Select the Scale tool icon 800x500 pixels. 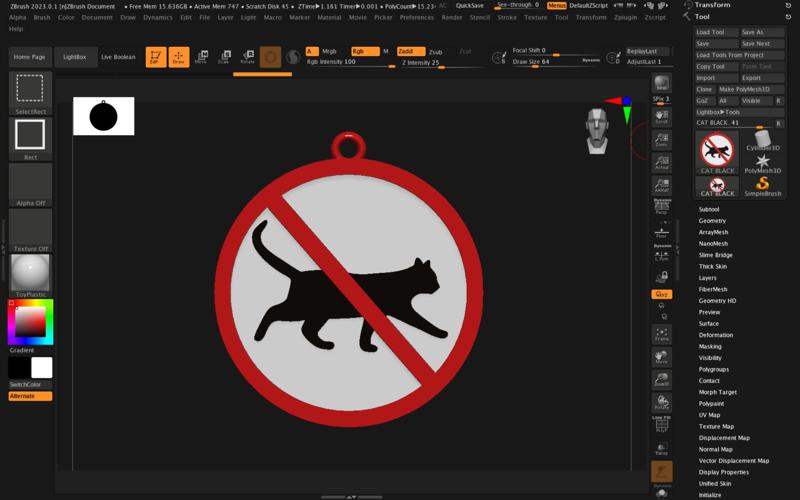click(224, 57)
